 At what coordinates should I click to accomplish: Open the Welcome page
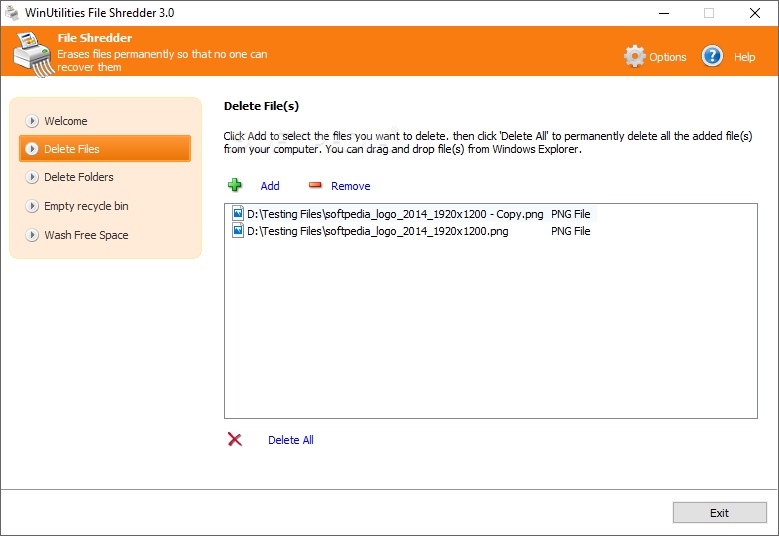pyautogui.click(x=66, y=121)
